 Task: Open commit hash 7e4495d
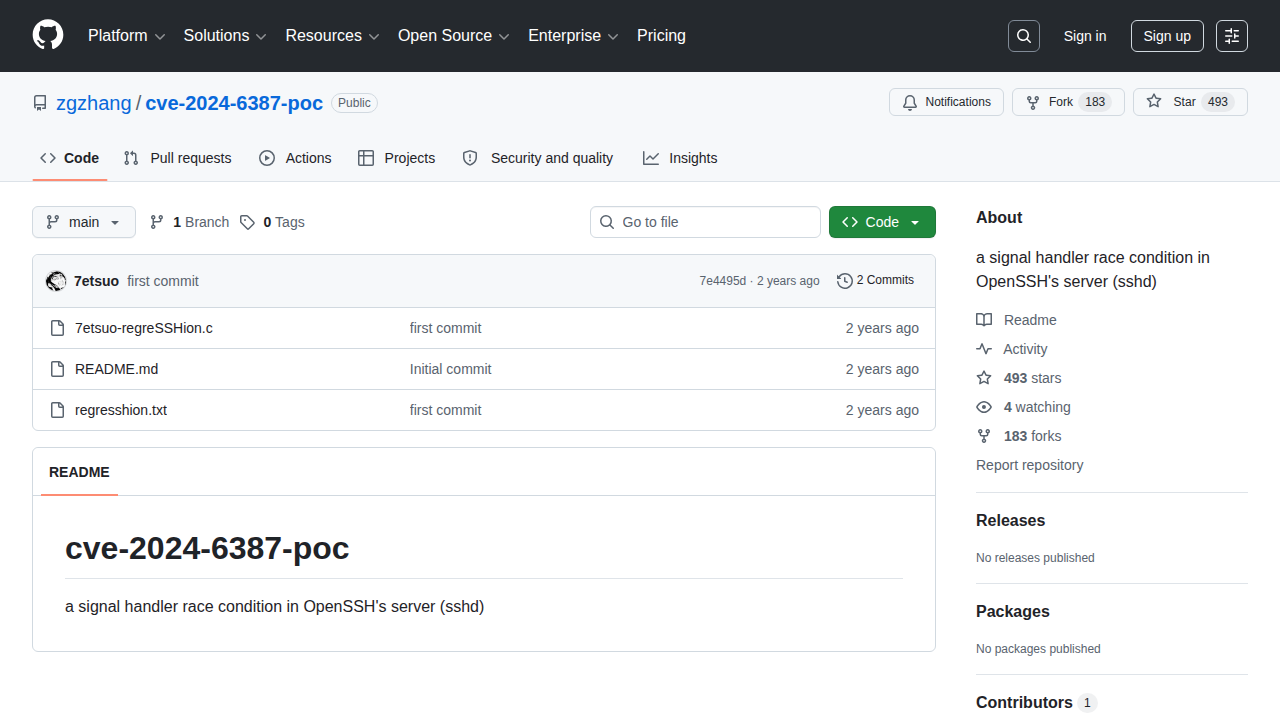click(x=722, y=281)
